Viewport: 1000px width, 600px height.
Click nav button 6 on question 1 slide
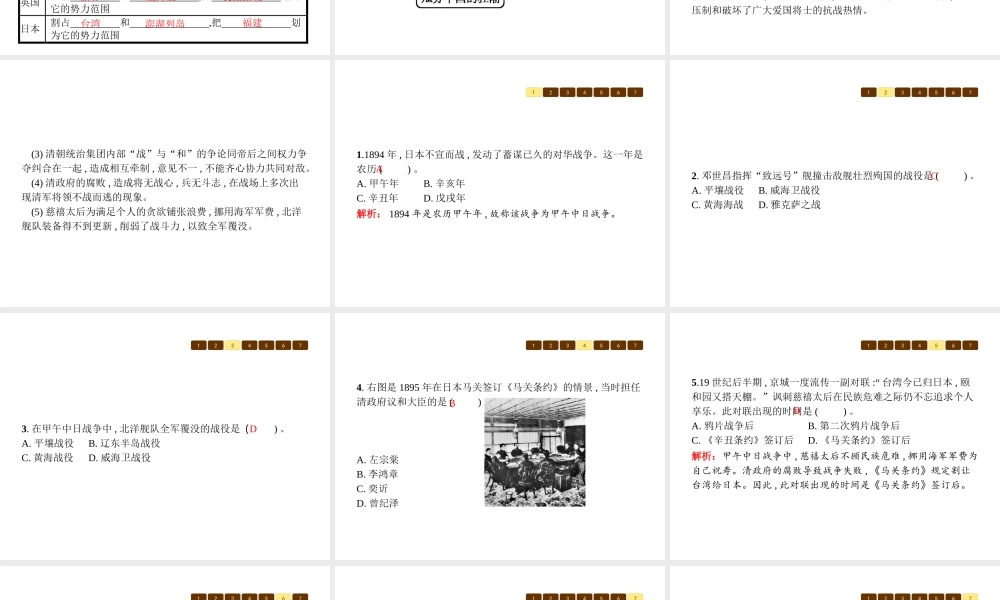coord(618,92)
